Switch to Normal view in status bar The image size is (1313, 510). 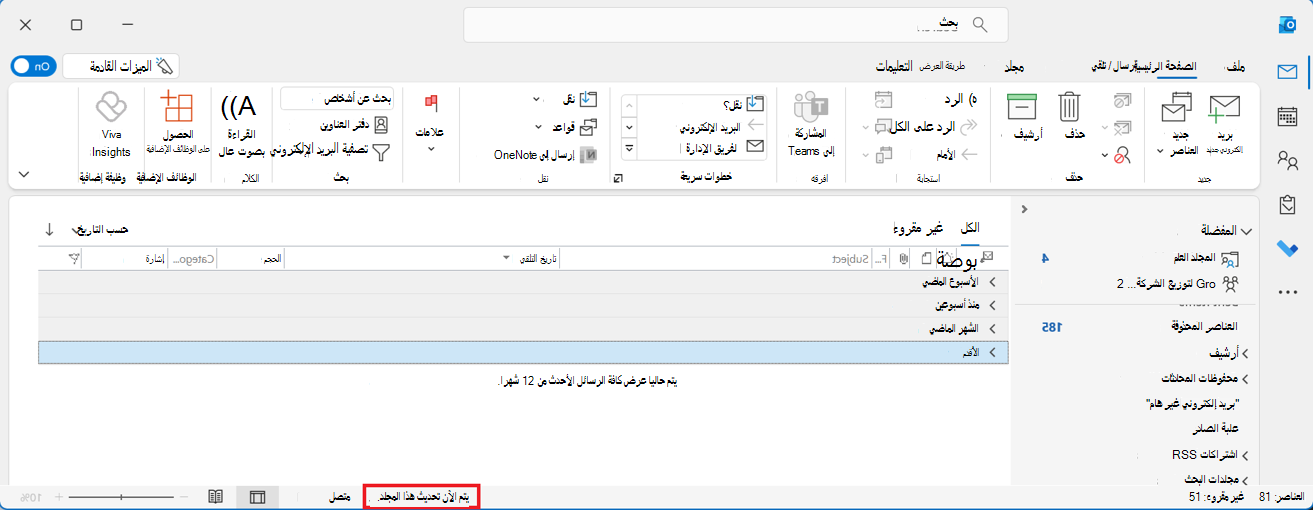click(257, 496)
